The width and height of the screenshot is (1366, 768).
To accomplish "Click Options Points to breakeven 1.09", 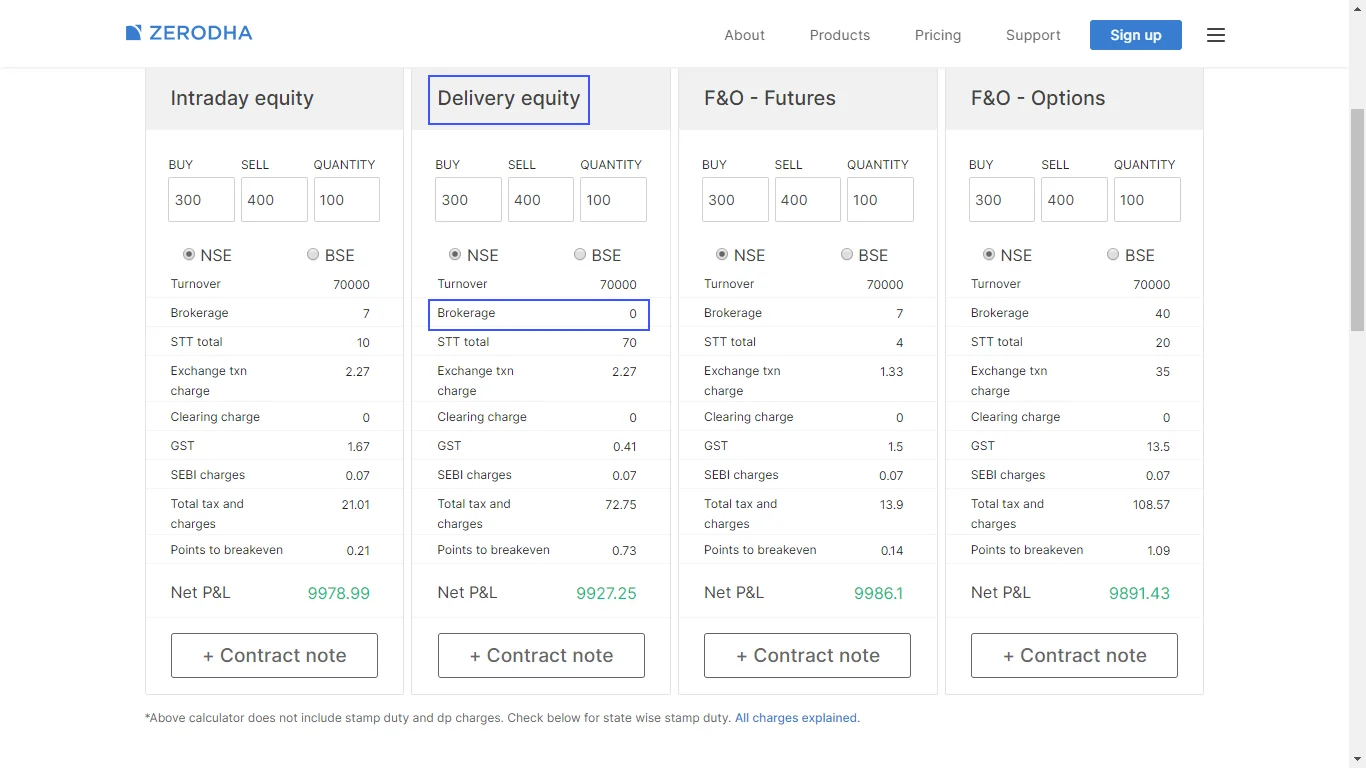I will tap(1158, 551).
